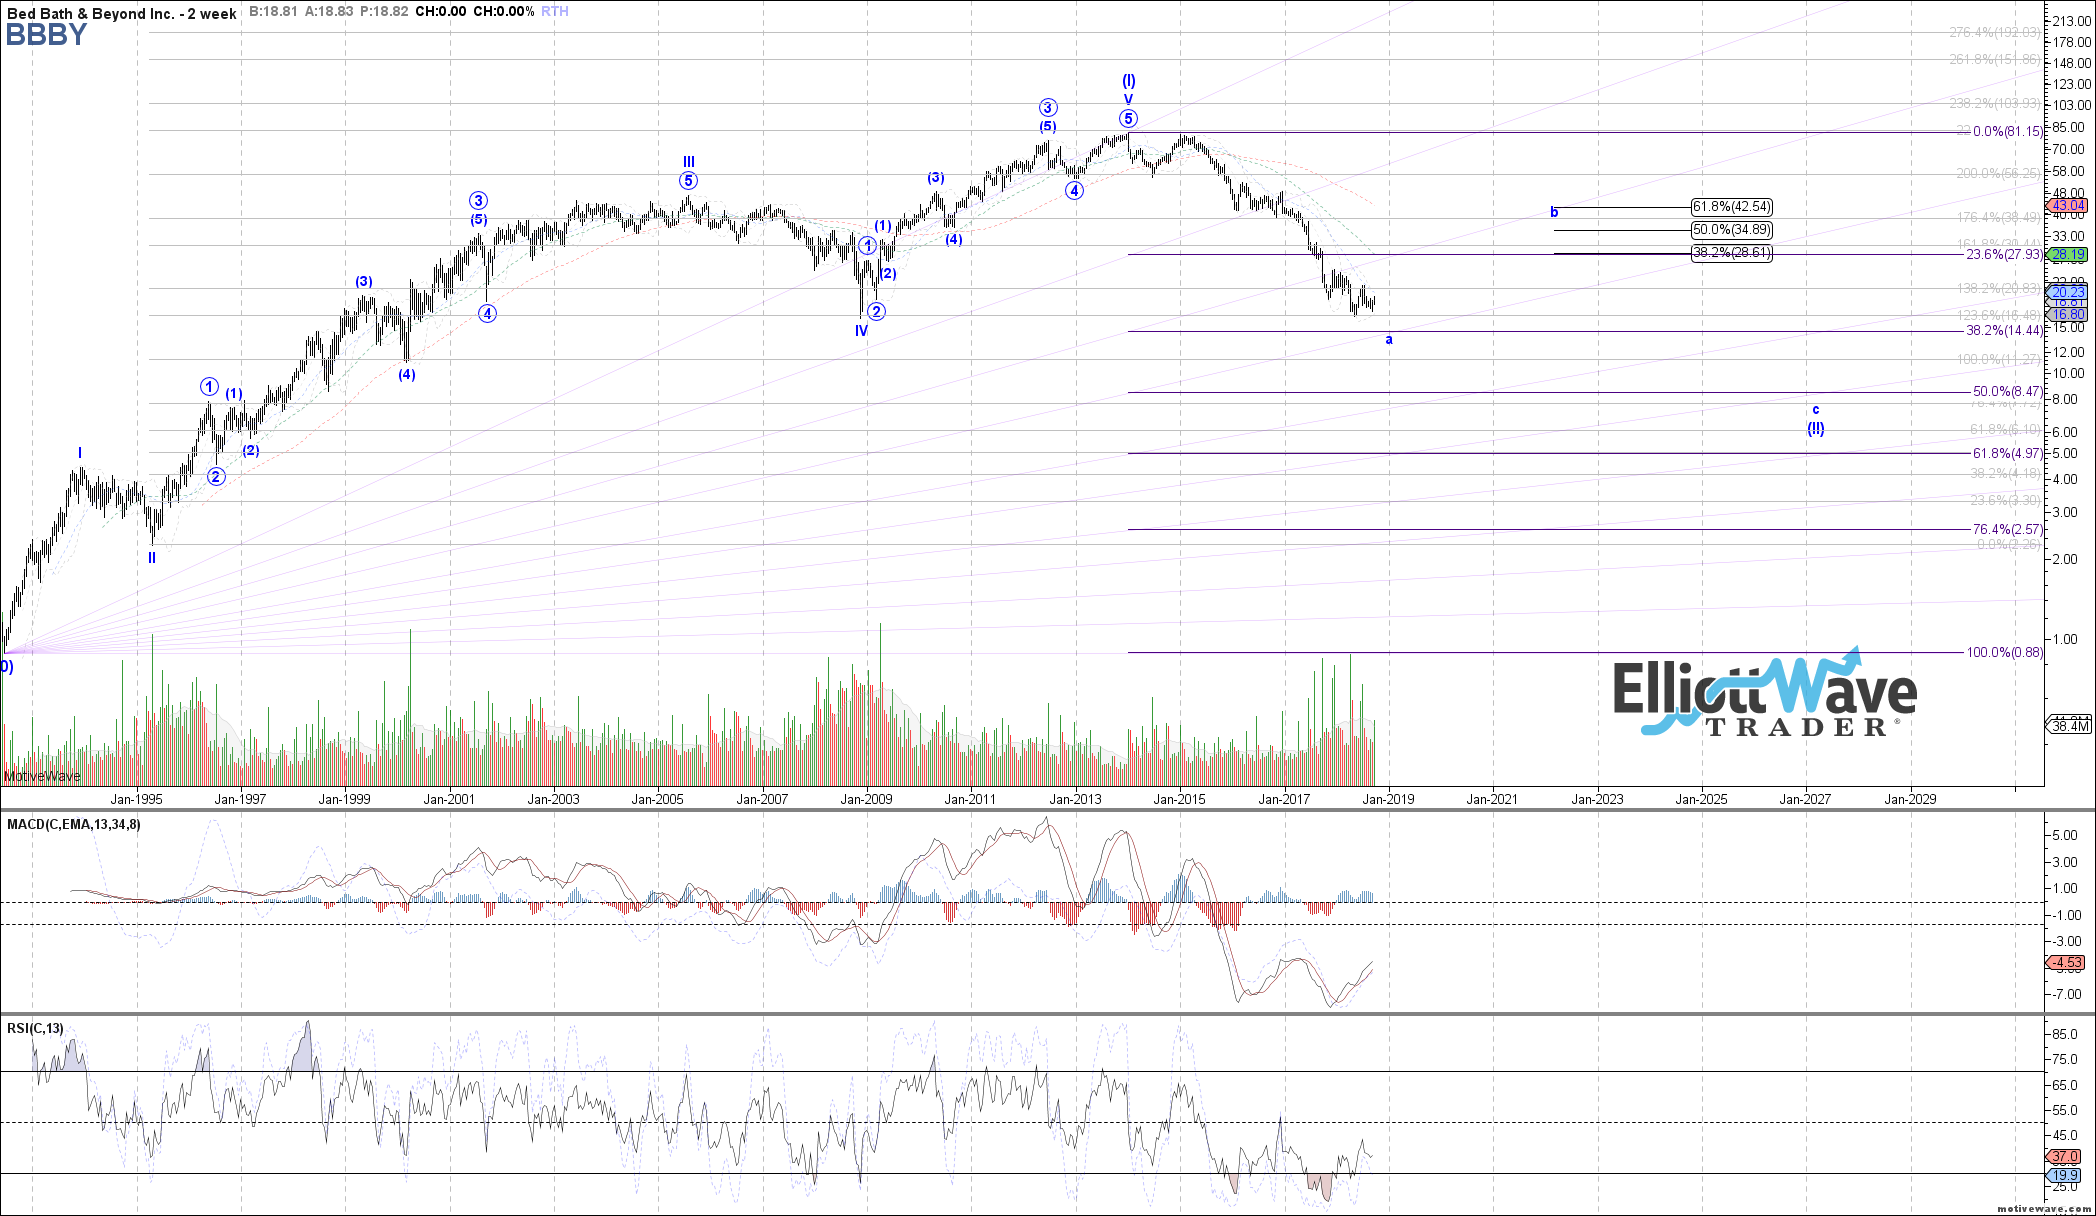Click Jan-2029 on the time axis
Image resolution: width=2096 pixels, height=1216 pixels.
point(1910,799)
